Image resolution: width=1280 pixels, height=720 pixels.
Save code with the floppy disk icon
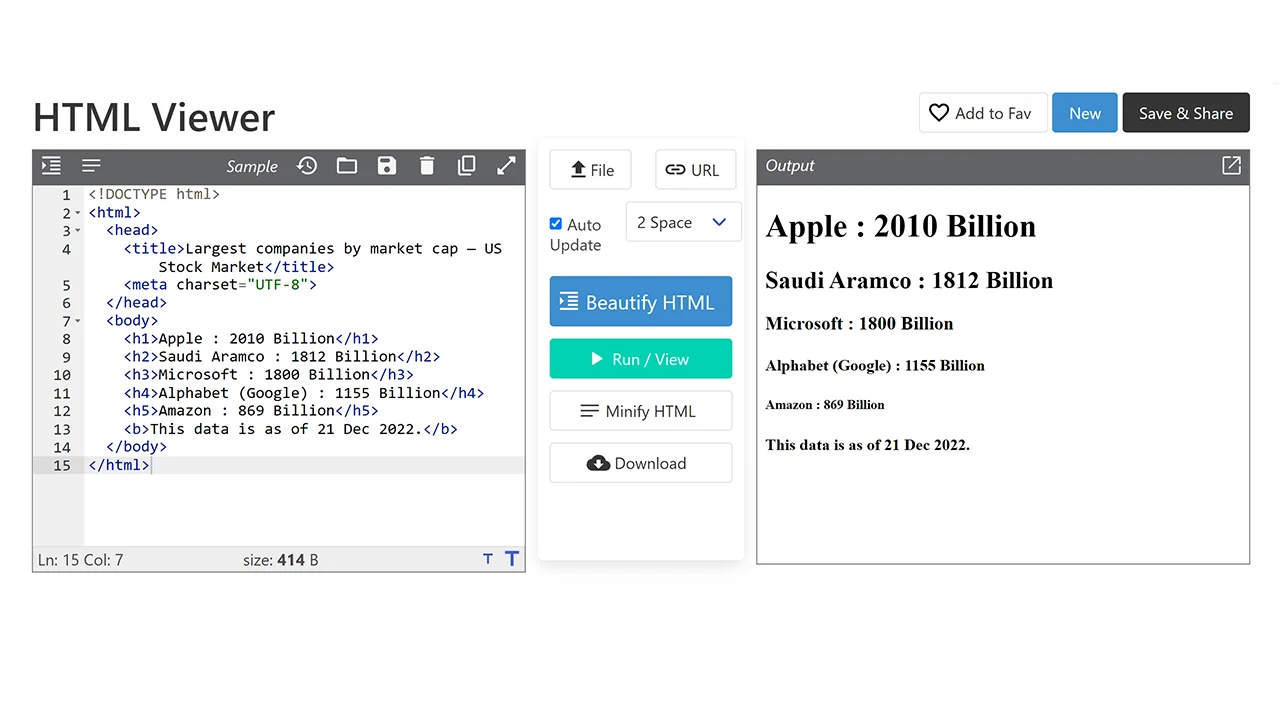point(387,166)
